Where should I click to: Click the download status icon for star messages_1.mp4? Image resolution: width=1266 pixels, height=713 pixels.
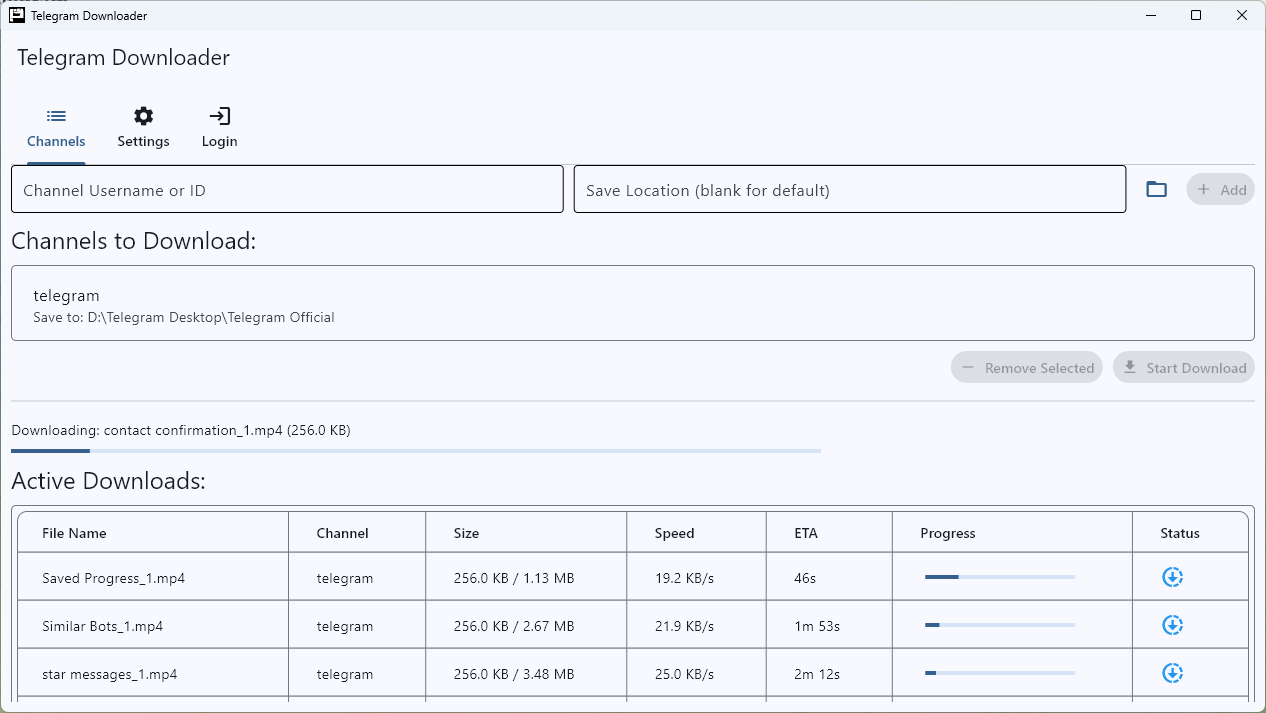[1172, 673]
